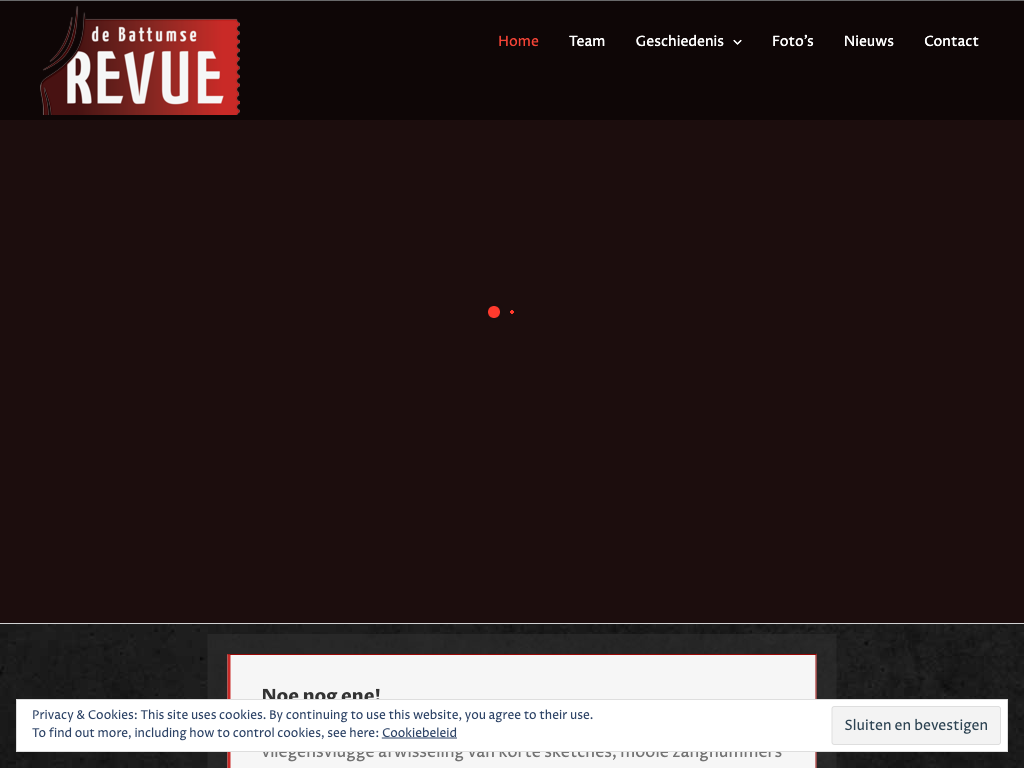Viewport: 1024px width, 768px height.
Task: Open the Nieuws page
Action: [x=868, y=41]
